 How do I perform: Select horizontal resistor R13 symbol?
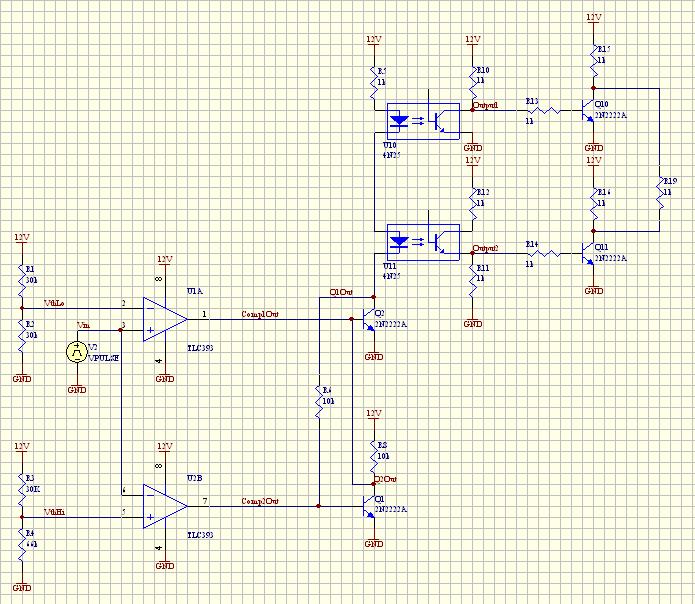pyautogui.click(x=544, y=110)
